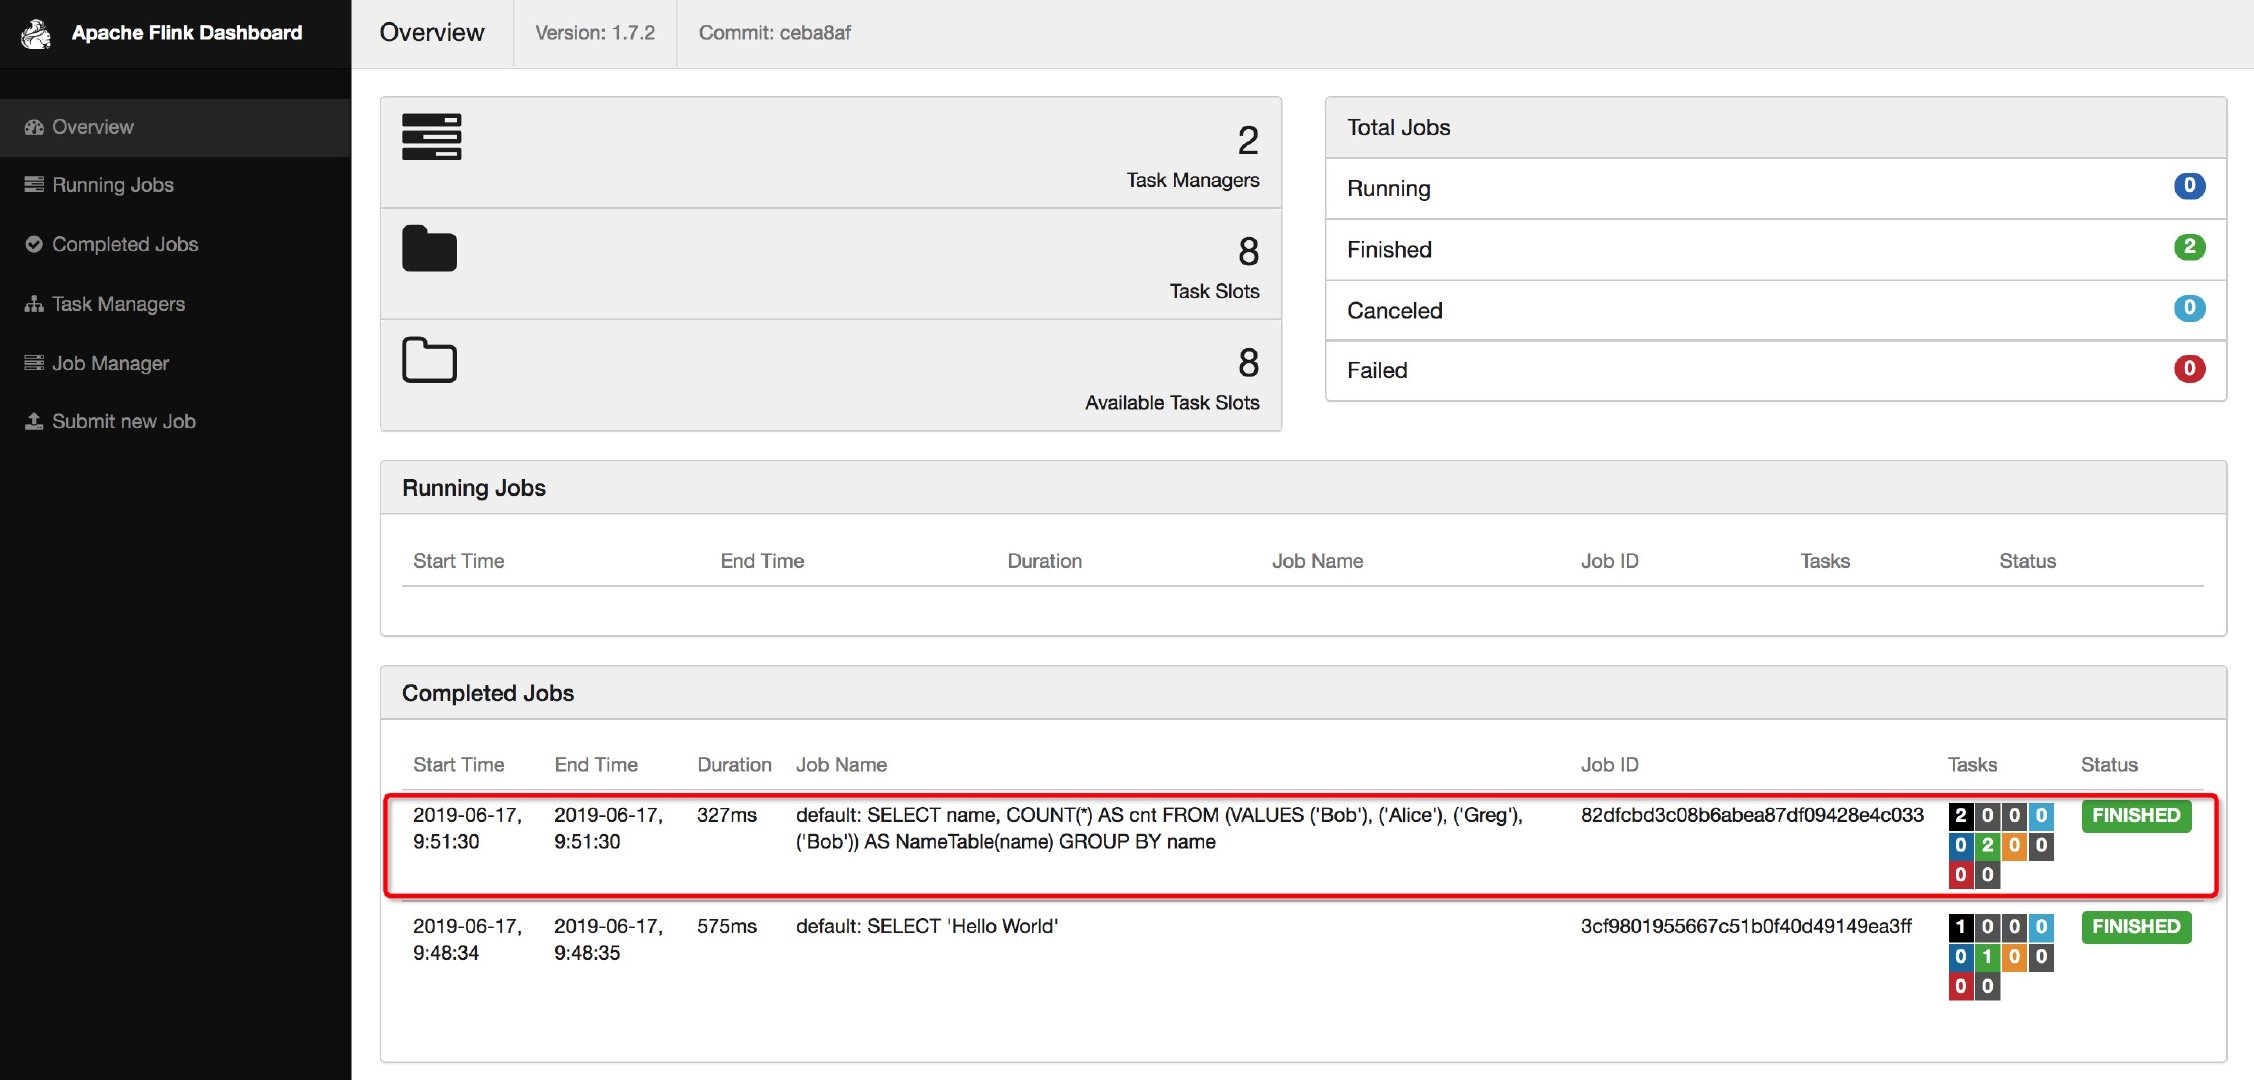Select the Overview tab in top bar
This screenshot has width=2254, height=1080.
pos(431,32)
